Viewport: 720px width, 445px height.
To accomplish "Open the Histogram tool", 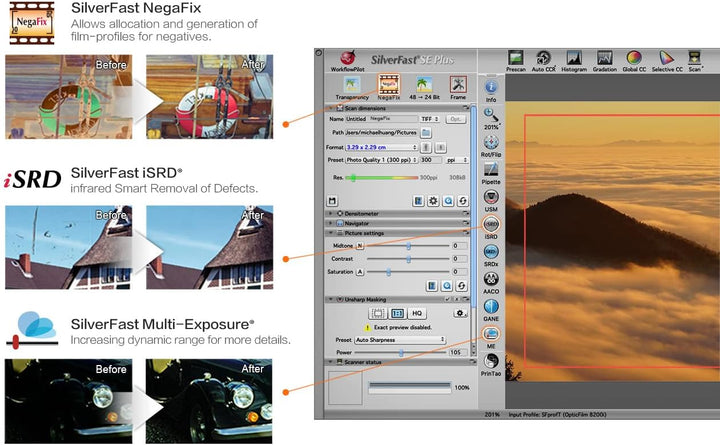I will click(x=572, y=60).
